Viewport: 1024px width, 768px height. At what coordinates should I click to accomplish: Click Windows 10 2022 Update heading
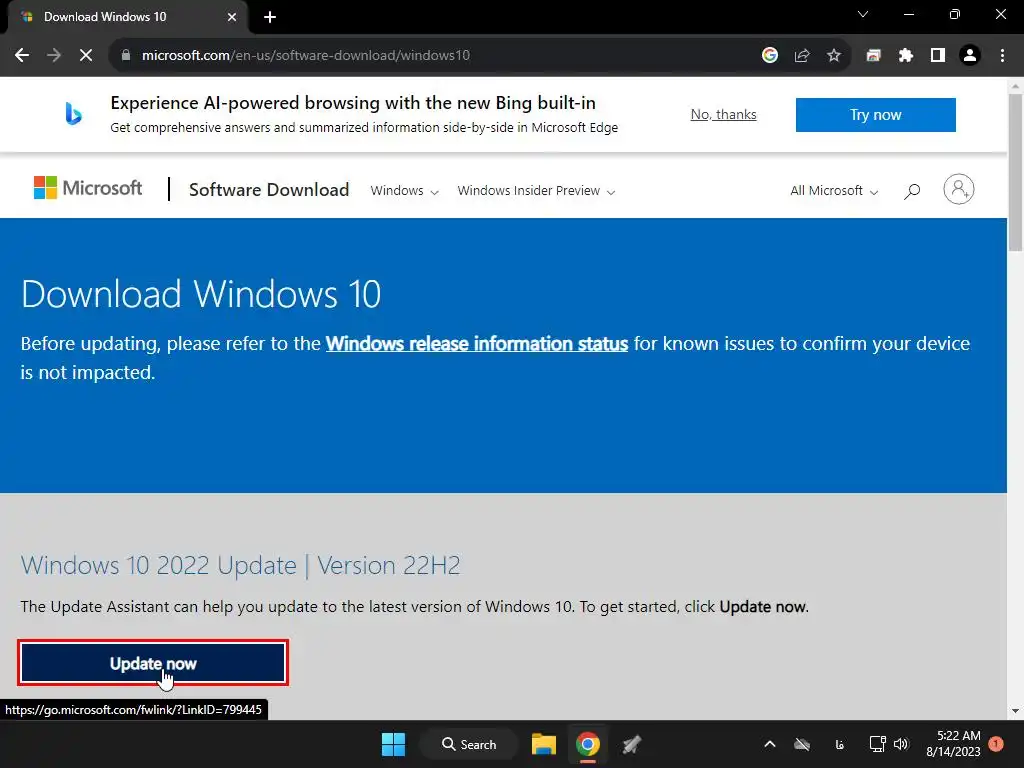point(240,565)
